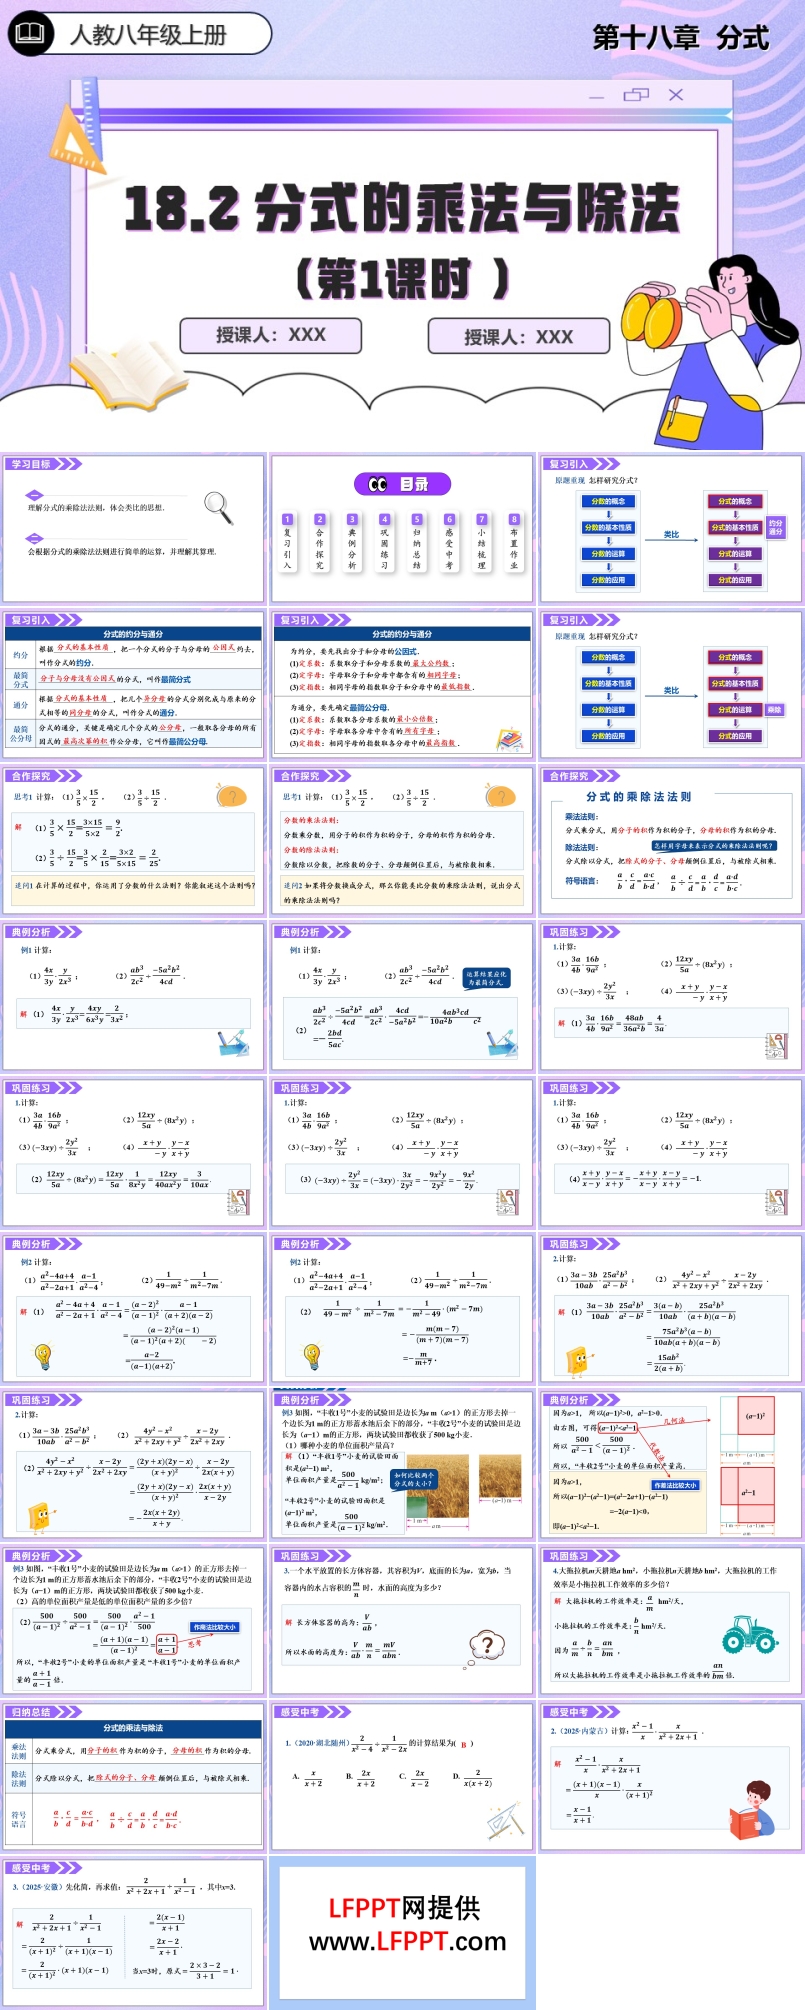Click the LFPPT网提供 text
The width and height of the screenshot is (805, 2010).
[x=405, y=1908]
